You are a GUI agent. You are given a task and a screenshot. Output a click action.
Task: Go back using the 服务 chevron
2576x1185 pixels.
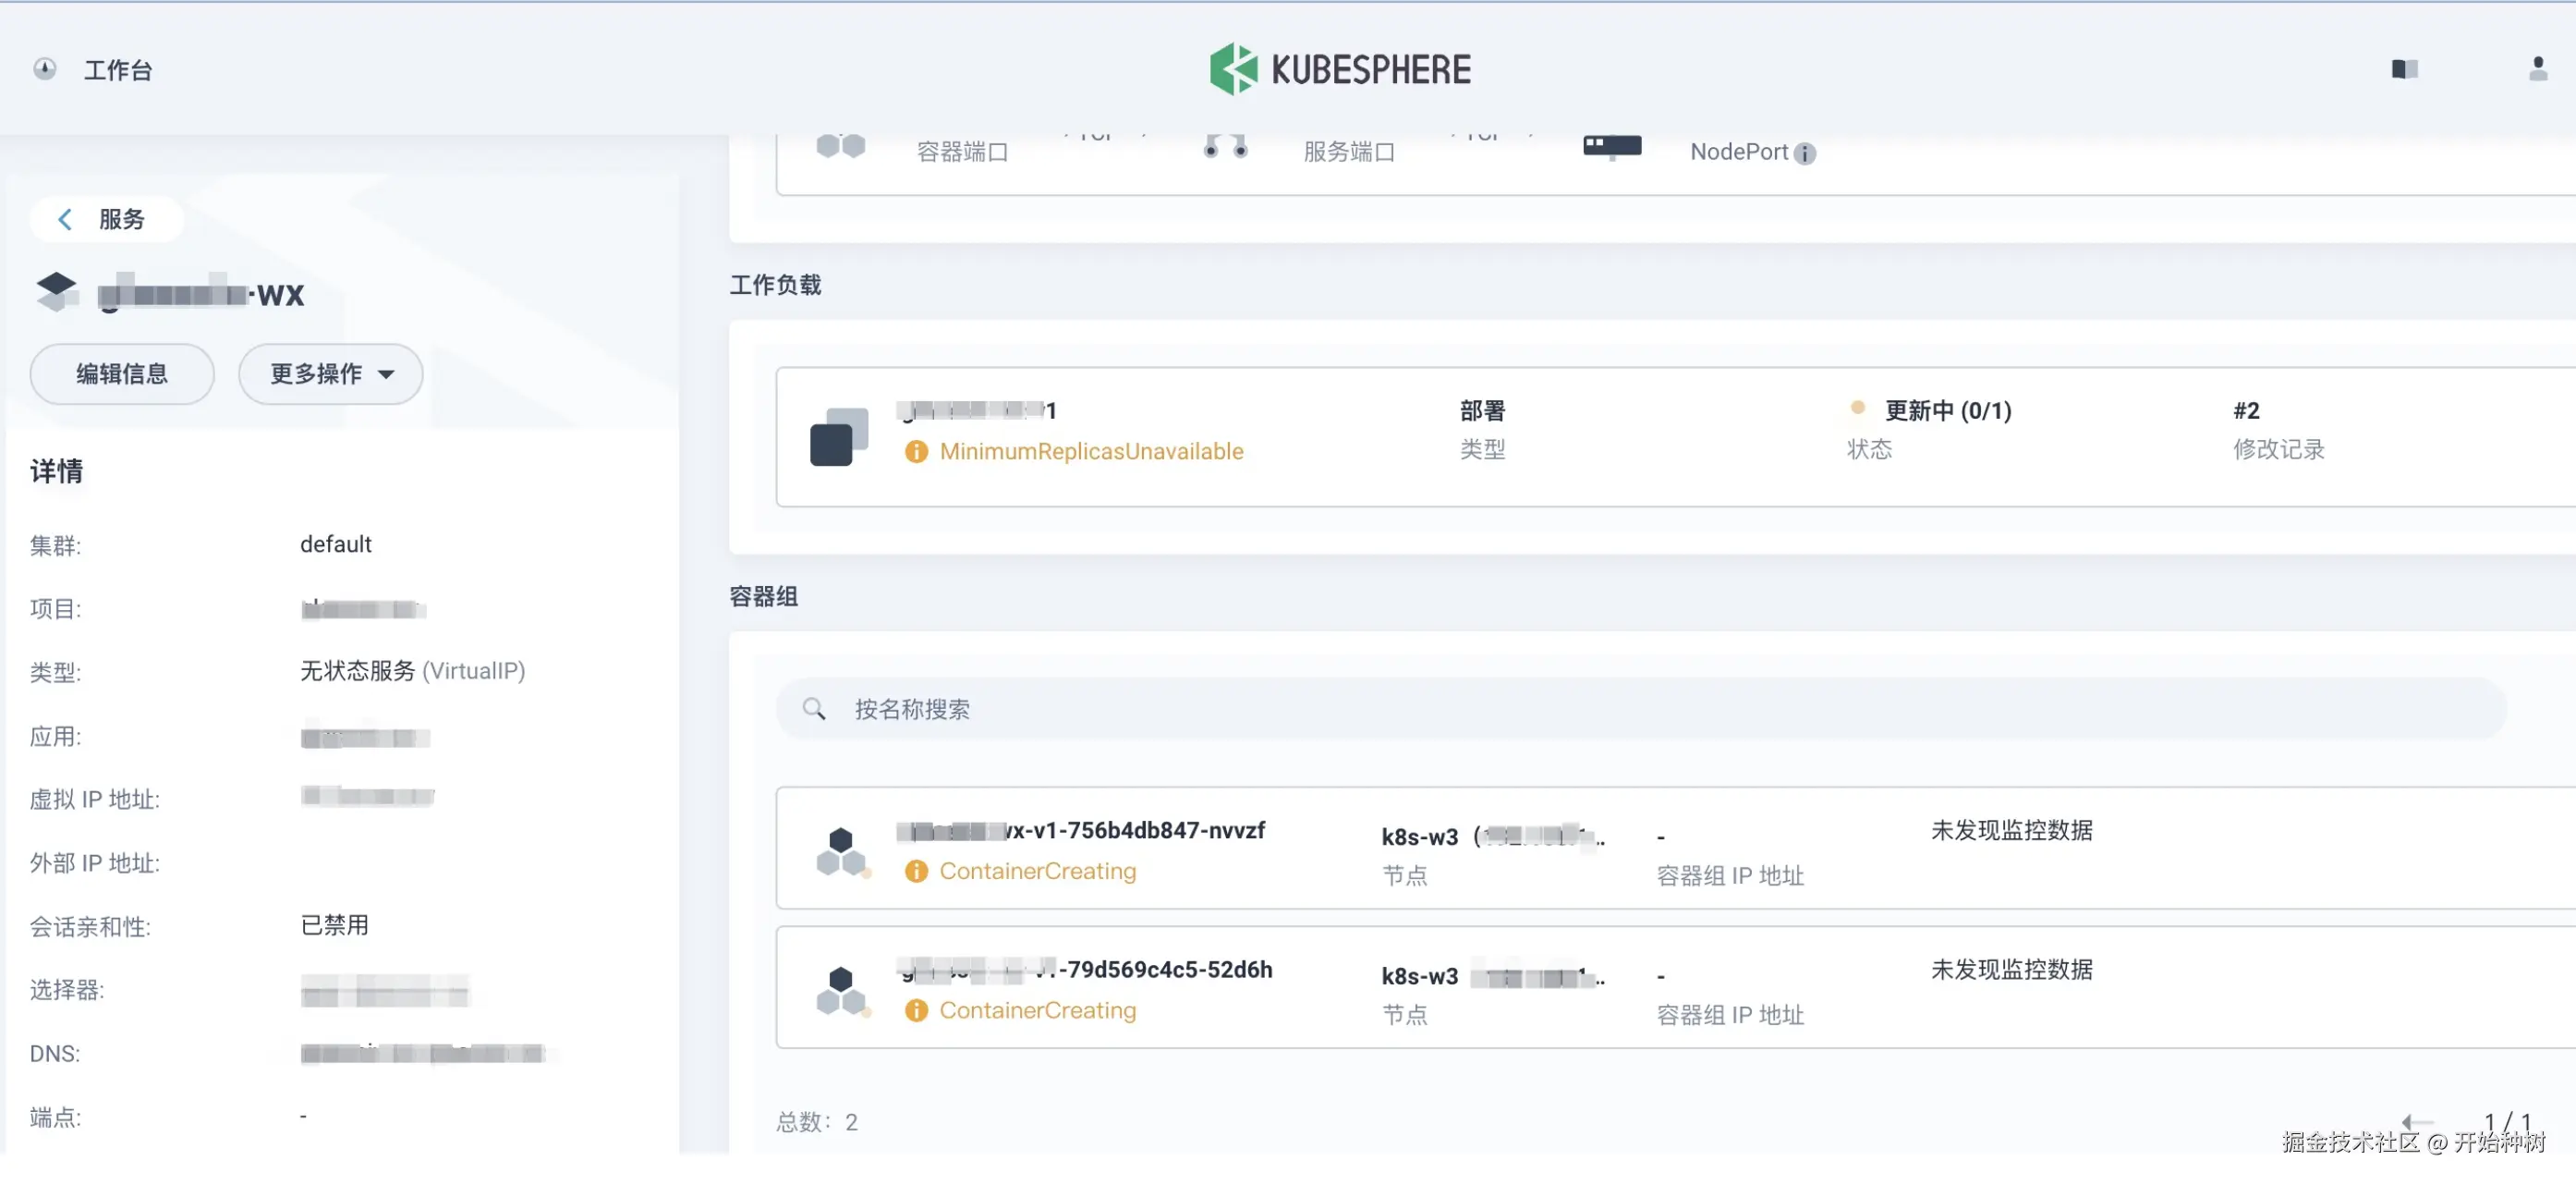pyautogui.click(x=66, y=219)
